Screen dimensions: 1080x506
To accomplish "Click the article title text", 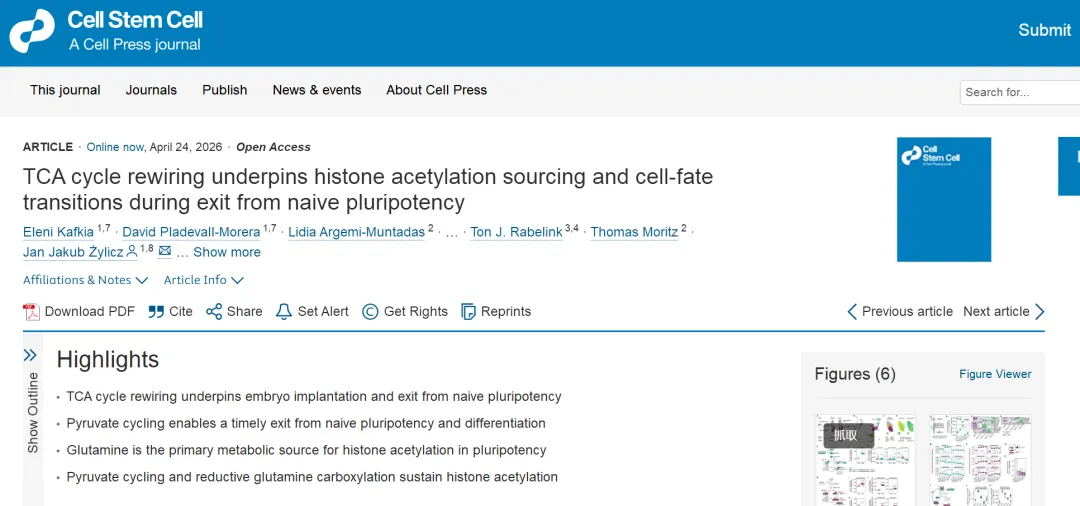I will pyautogui.click(x=368, y=190).
